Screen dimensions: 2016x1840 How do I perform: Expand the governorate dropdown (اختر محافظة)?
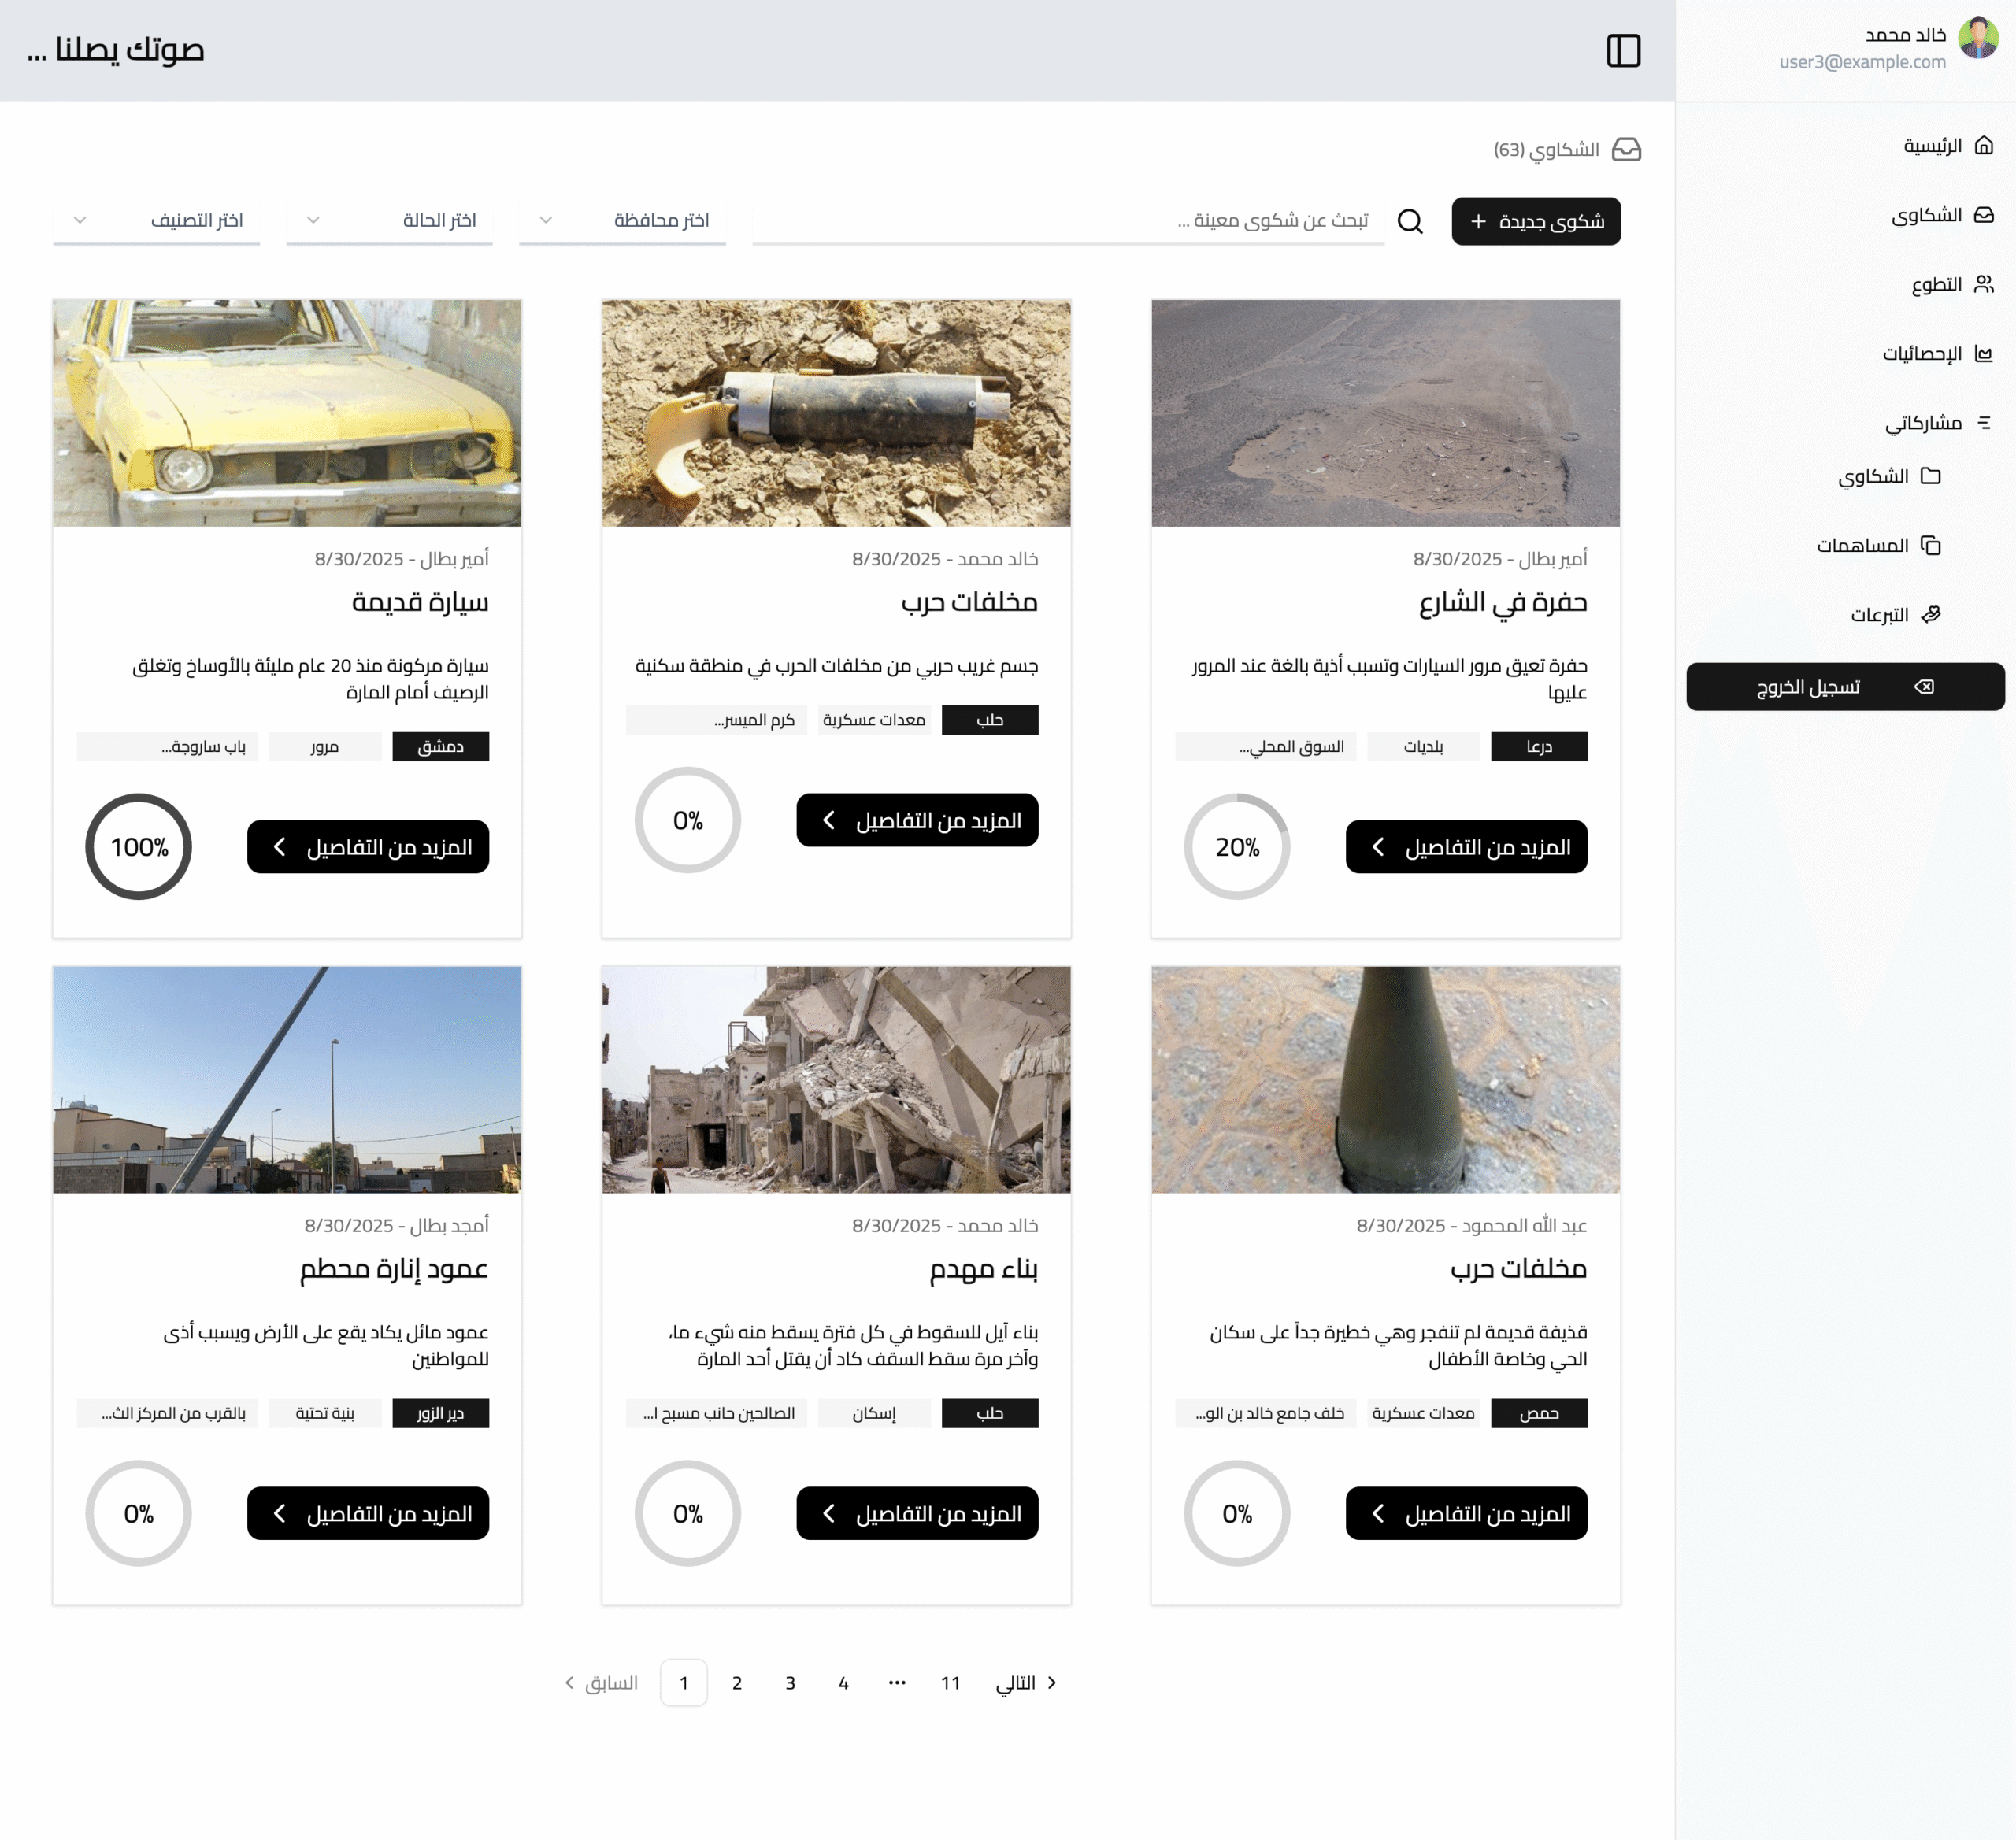coord(622,221)
